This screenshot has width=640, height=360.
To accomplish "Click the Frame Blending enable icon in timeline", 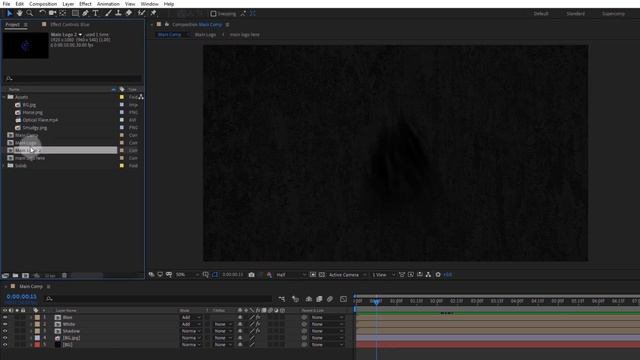I will pyautogui.click(x=319, y=299).
